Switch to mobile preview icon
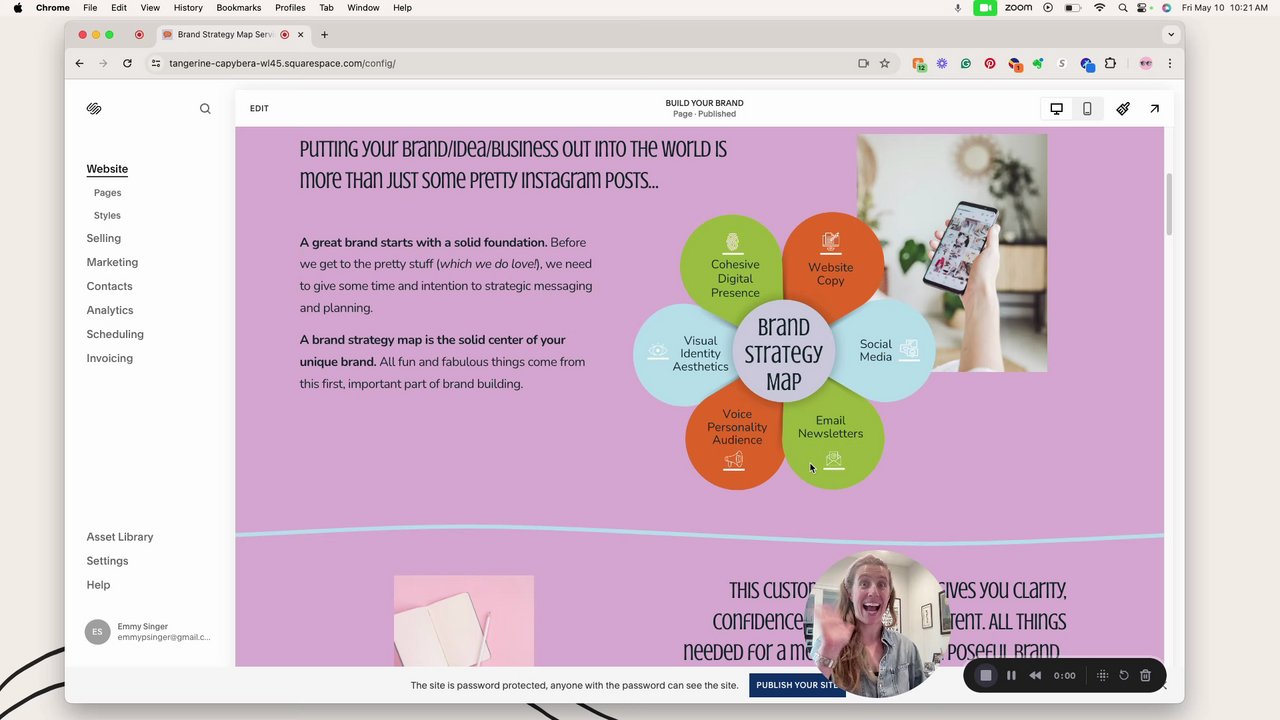The width and height of the screenshot is (1280, 720). click(x=1087, y=108)
